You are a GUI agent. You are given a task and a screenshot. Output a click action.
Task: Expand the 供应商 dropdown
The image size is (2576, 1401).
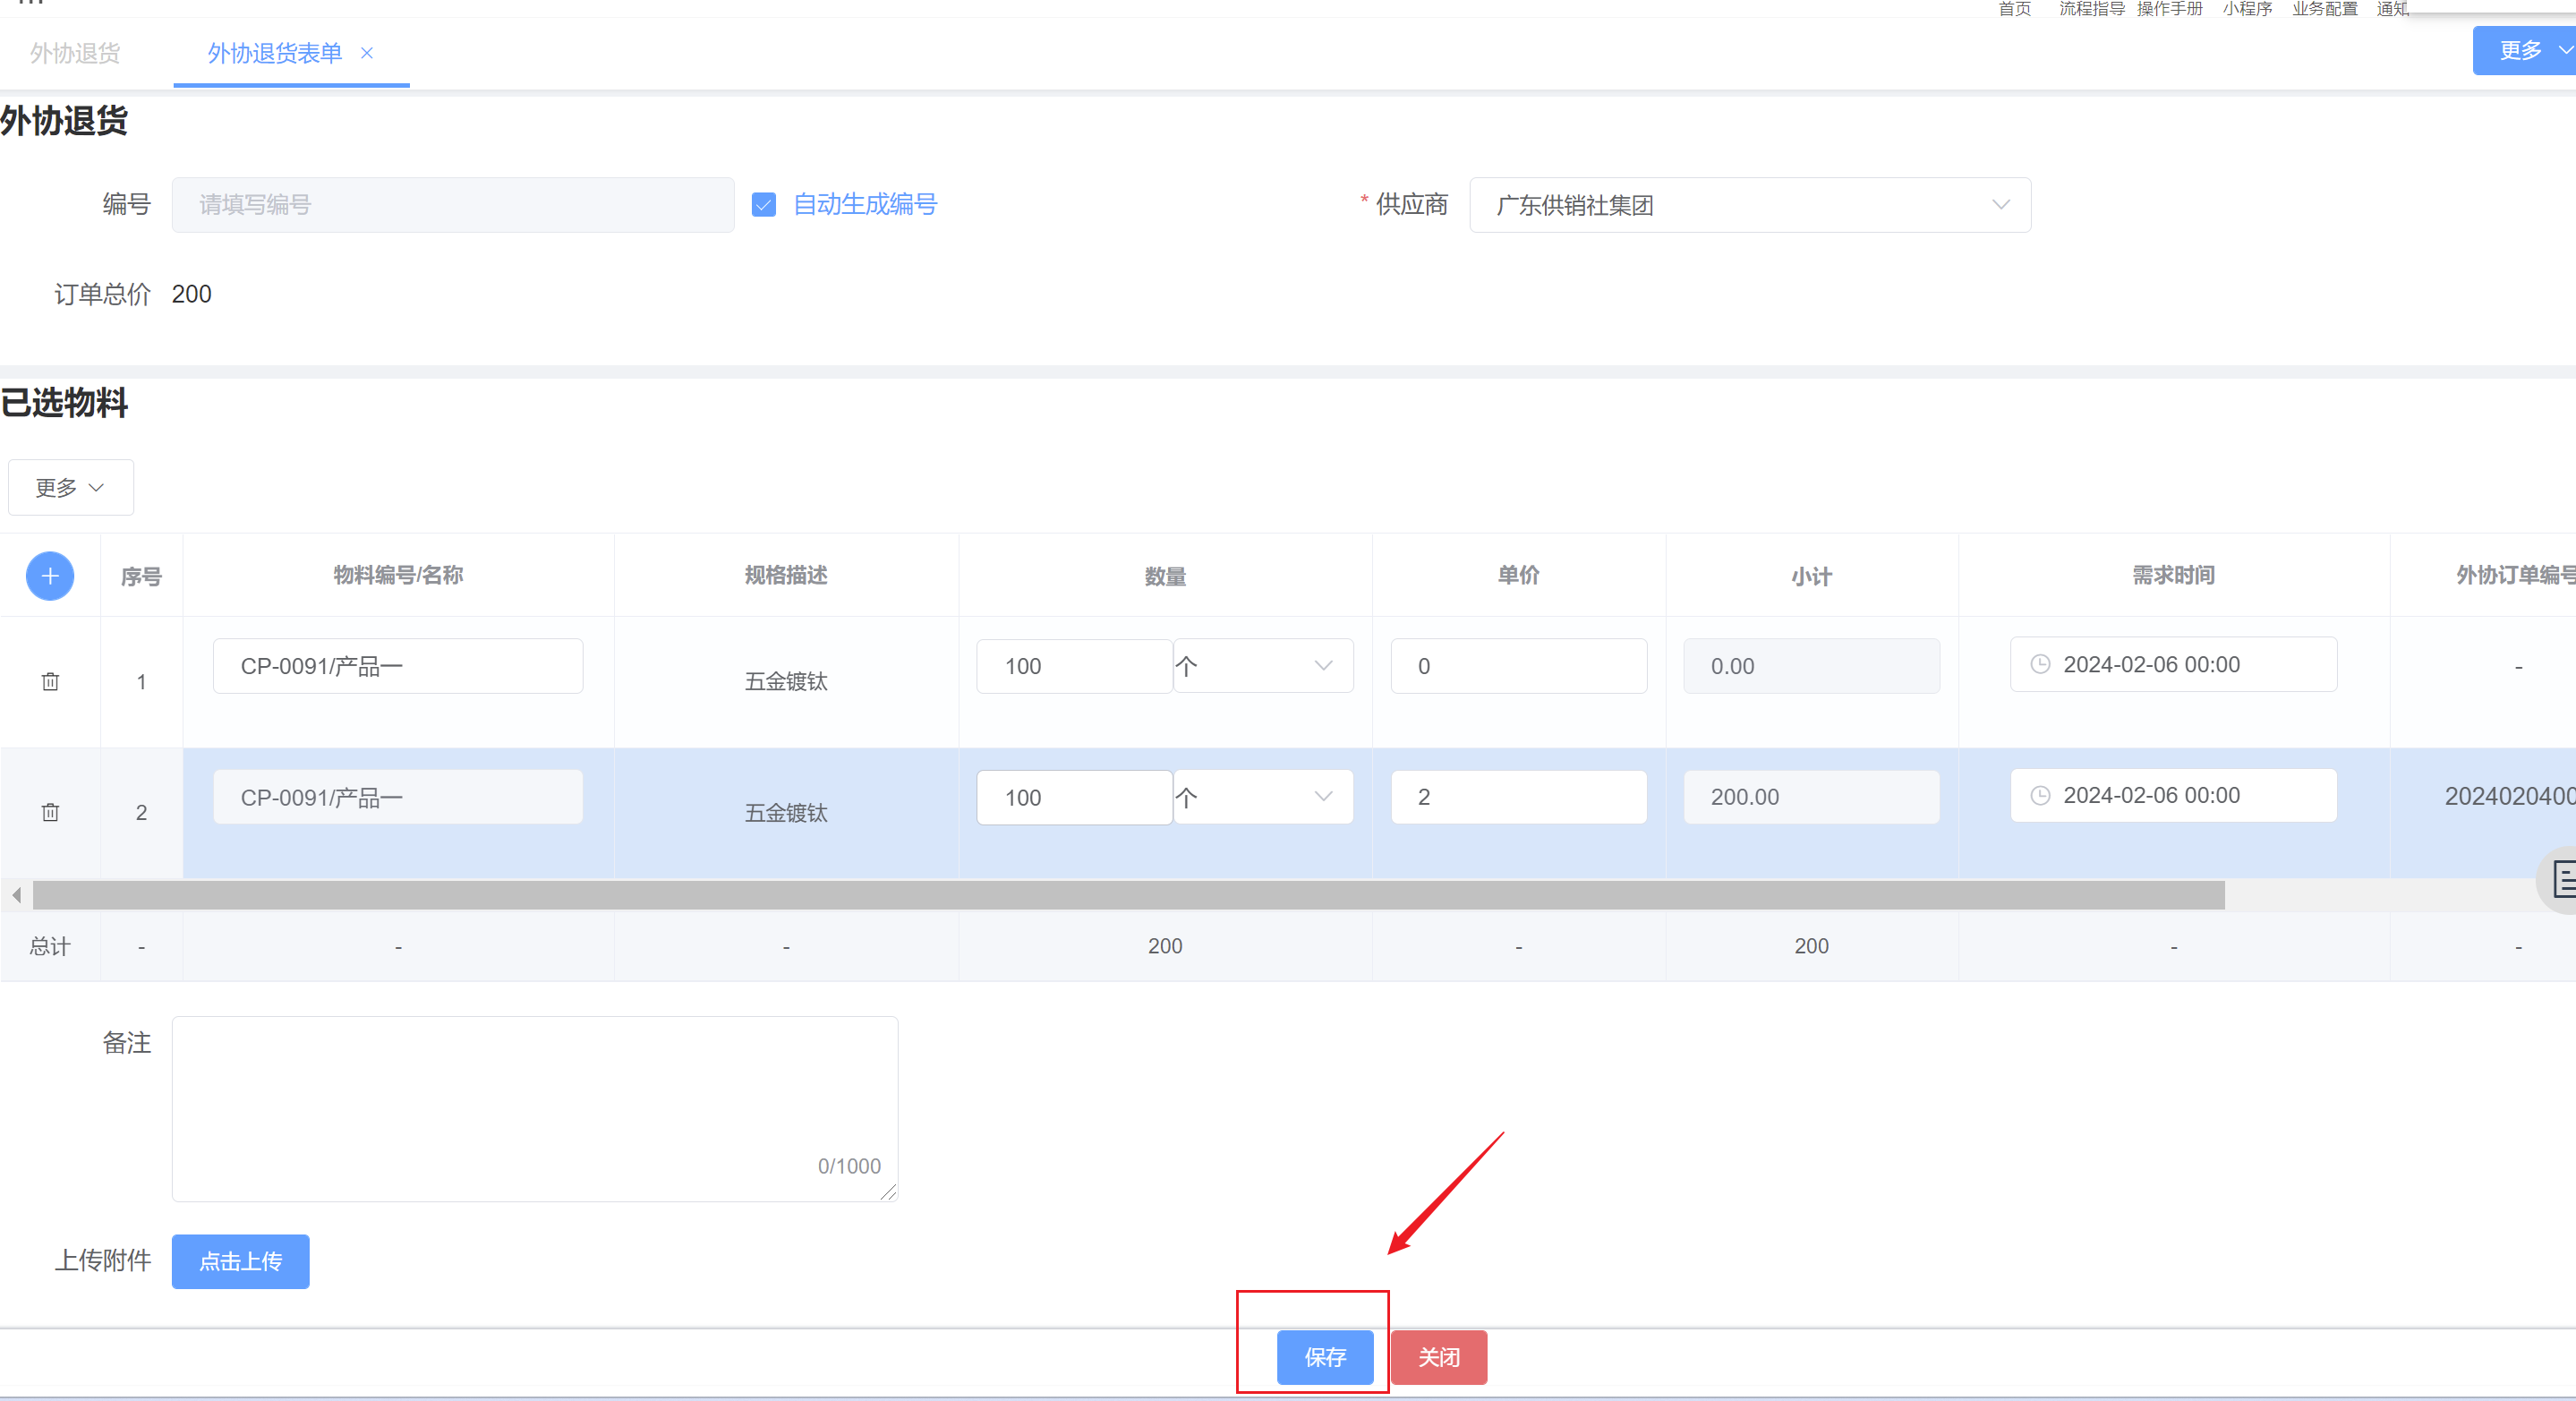pos(1749,205)
